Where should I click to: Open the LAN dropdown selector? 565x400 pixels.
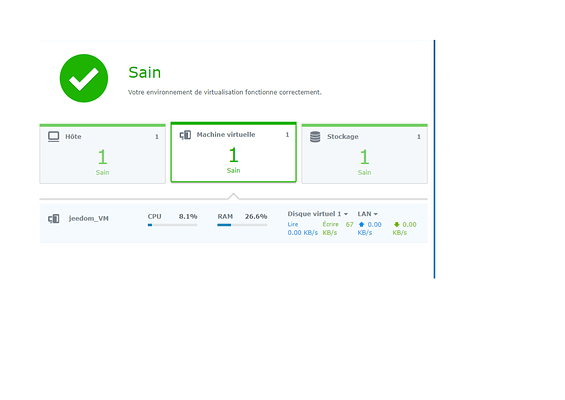pyautogui.click(x=367, y=214)
